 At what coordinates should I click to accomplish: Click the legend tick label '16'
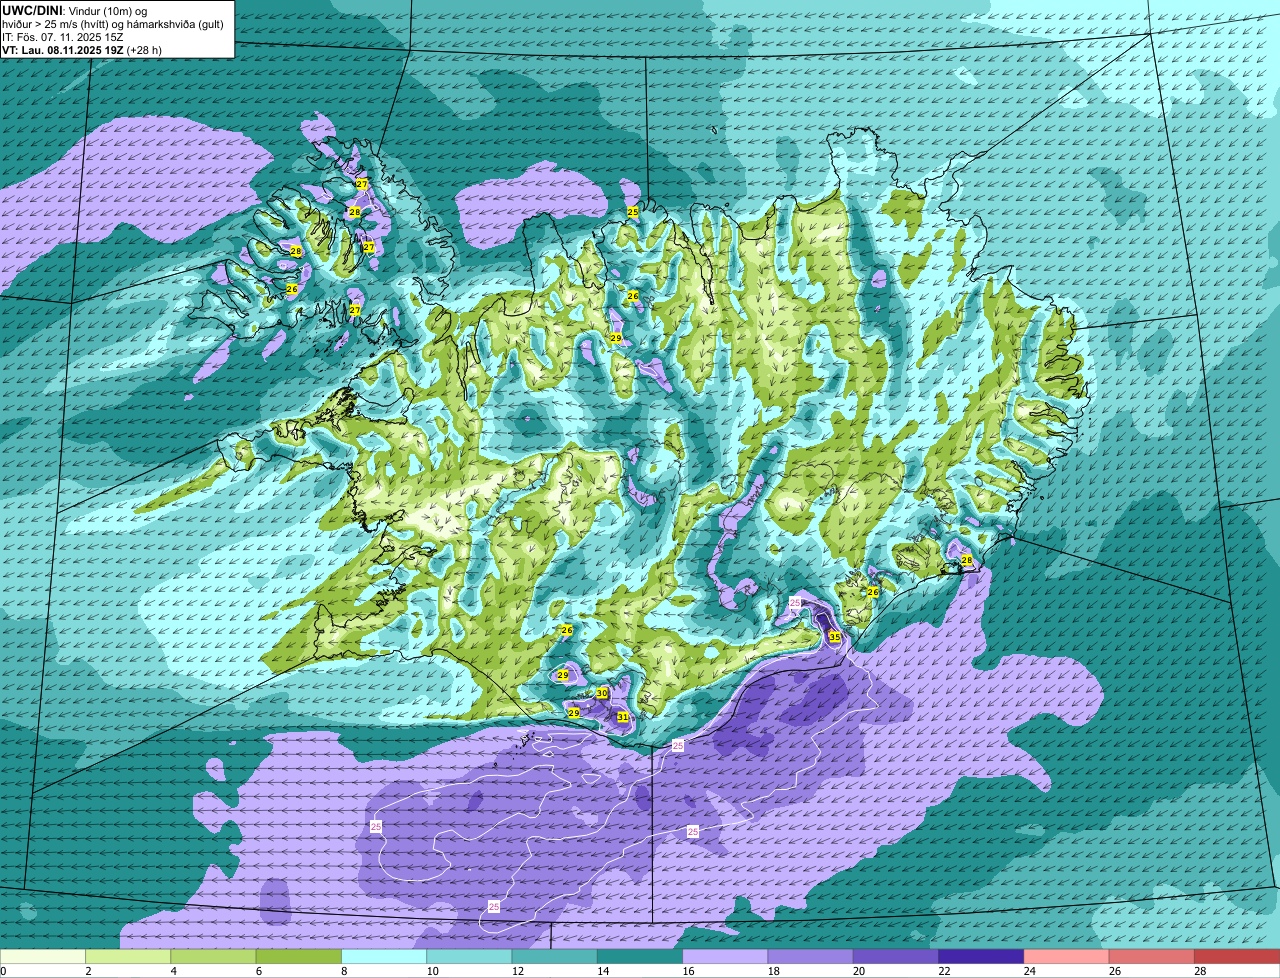click(687, 971)
